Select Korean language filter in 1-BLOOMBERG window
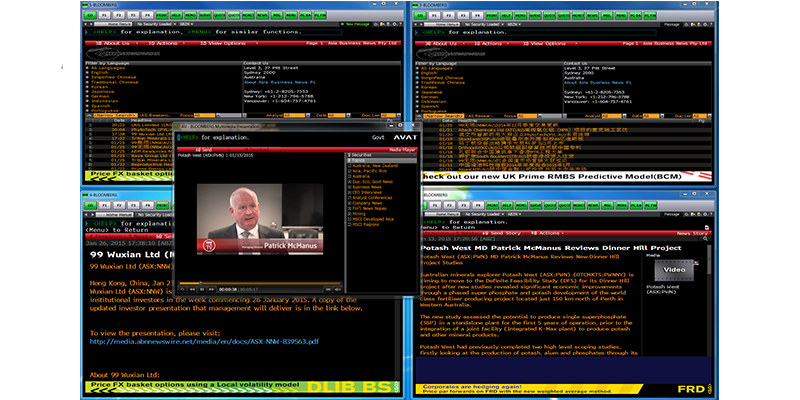This screenshot has height=400, width=800. [x=97, y=87]
